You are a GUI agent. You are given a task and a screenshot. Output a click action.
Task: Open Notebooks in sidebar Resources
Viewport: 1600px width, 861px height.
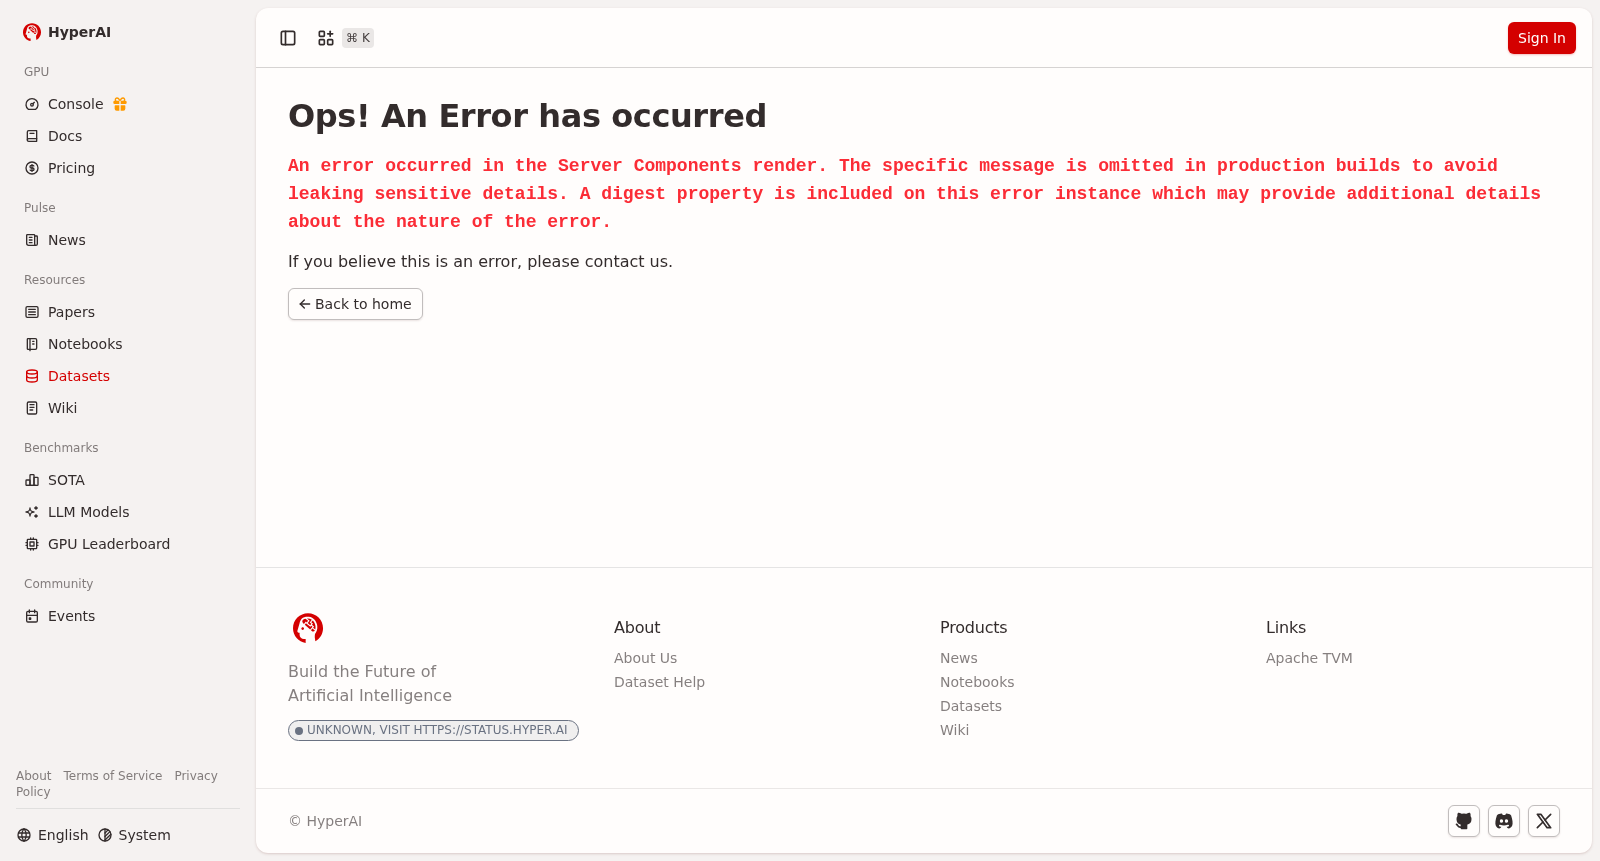click(x=128, y=344)
